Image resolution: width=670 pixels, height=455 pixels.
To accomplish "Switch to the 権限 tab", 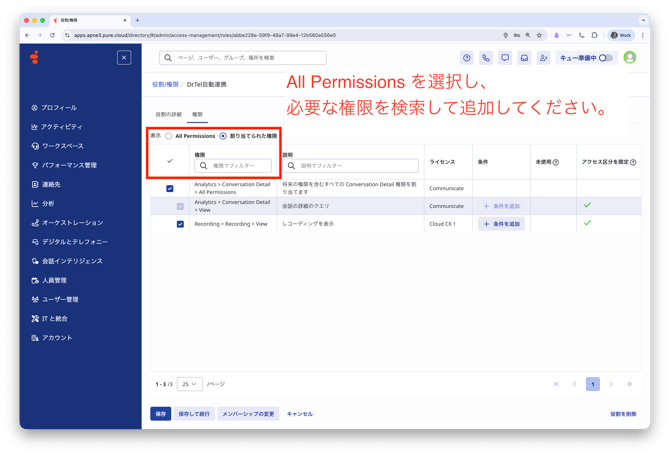I will 197,114.
